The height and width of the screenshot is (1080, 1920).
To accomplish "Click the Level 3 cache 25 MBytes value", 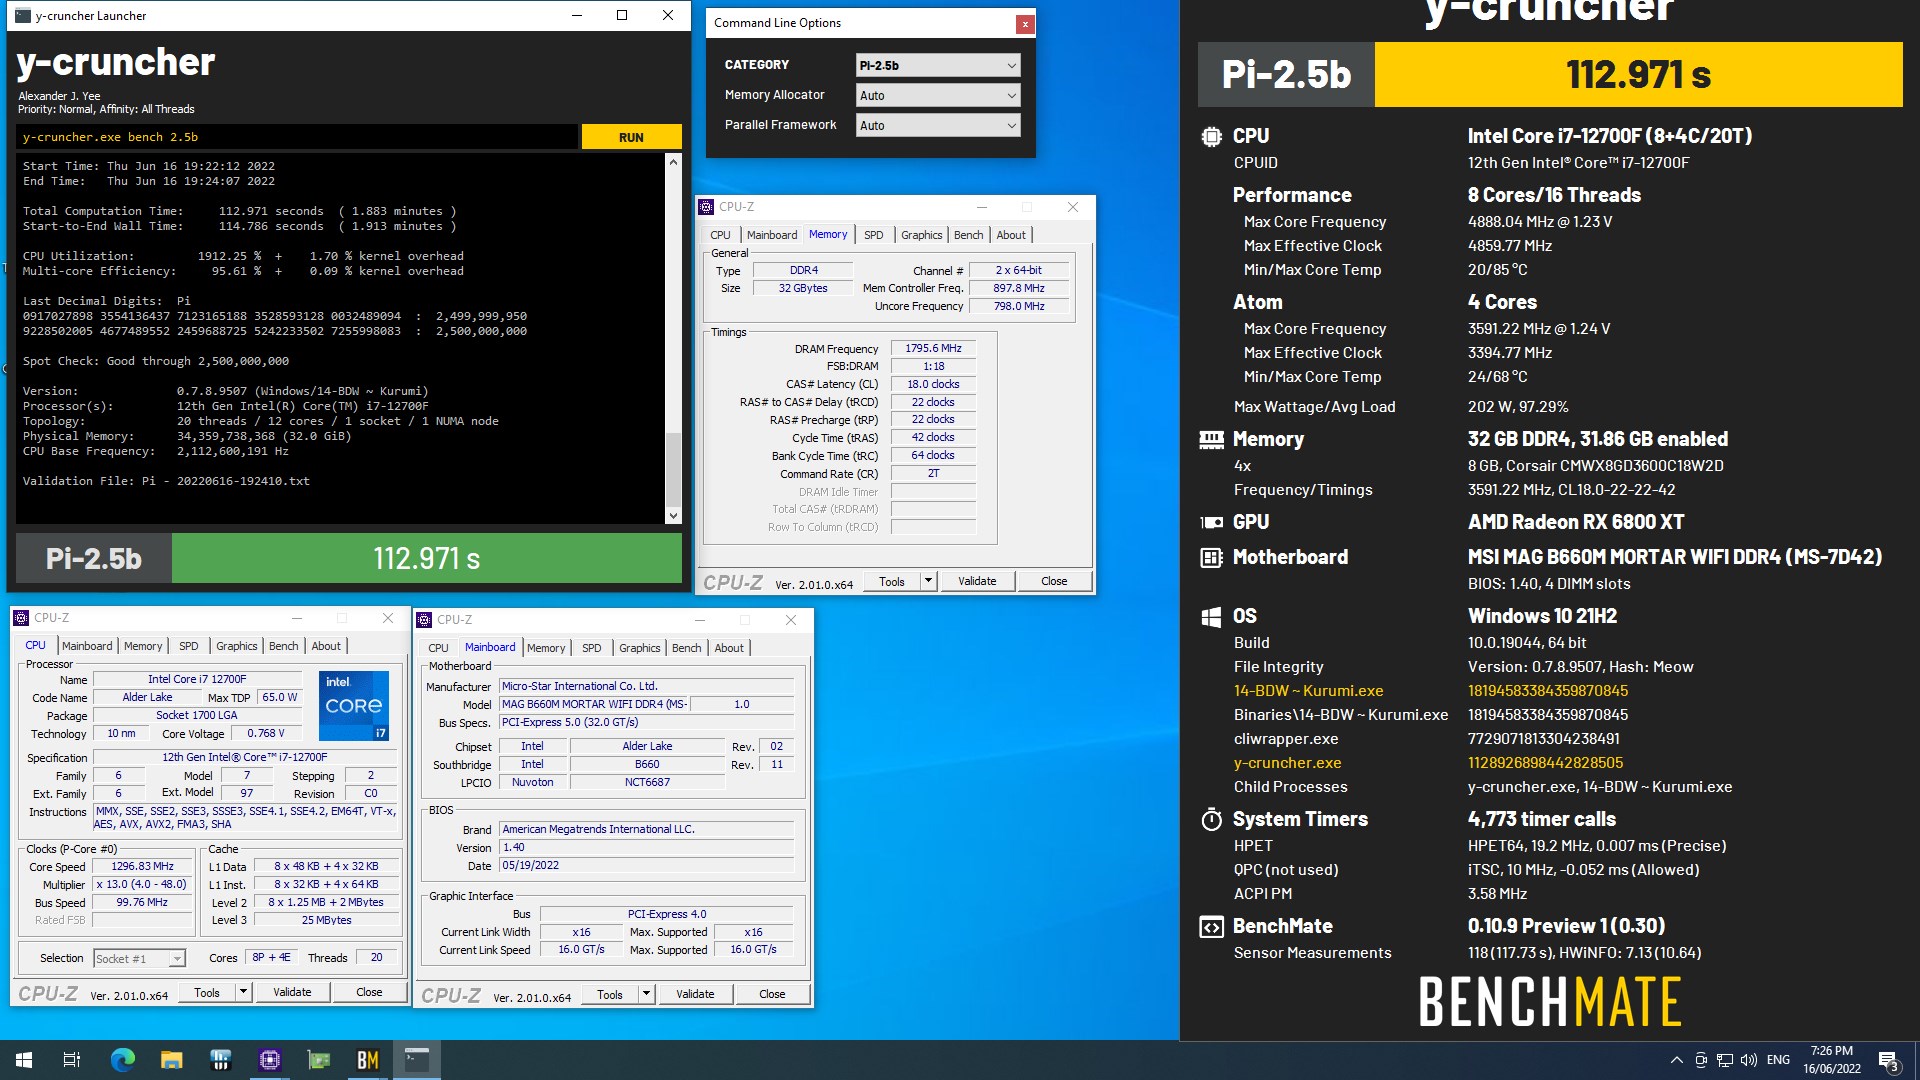I will (326, 921).
